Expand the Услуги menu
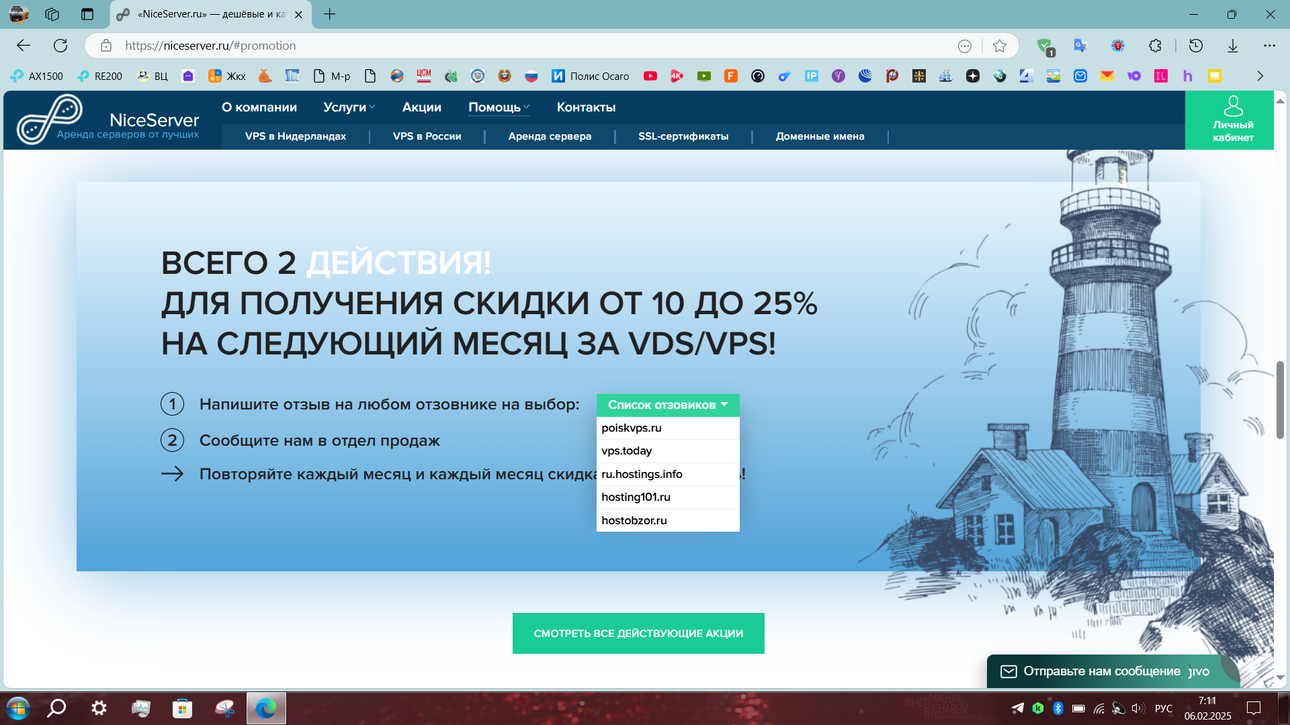Image resolution: width=1290 pixels, height=725 pixels. click(x=349, y=107)
